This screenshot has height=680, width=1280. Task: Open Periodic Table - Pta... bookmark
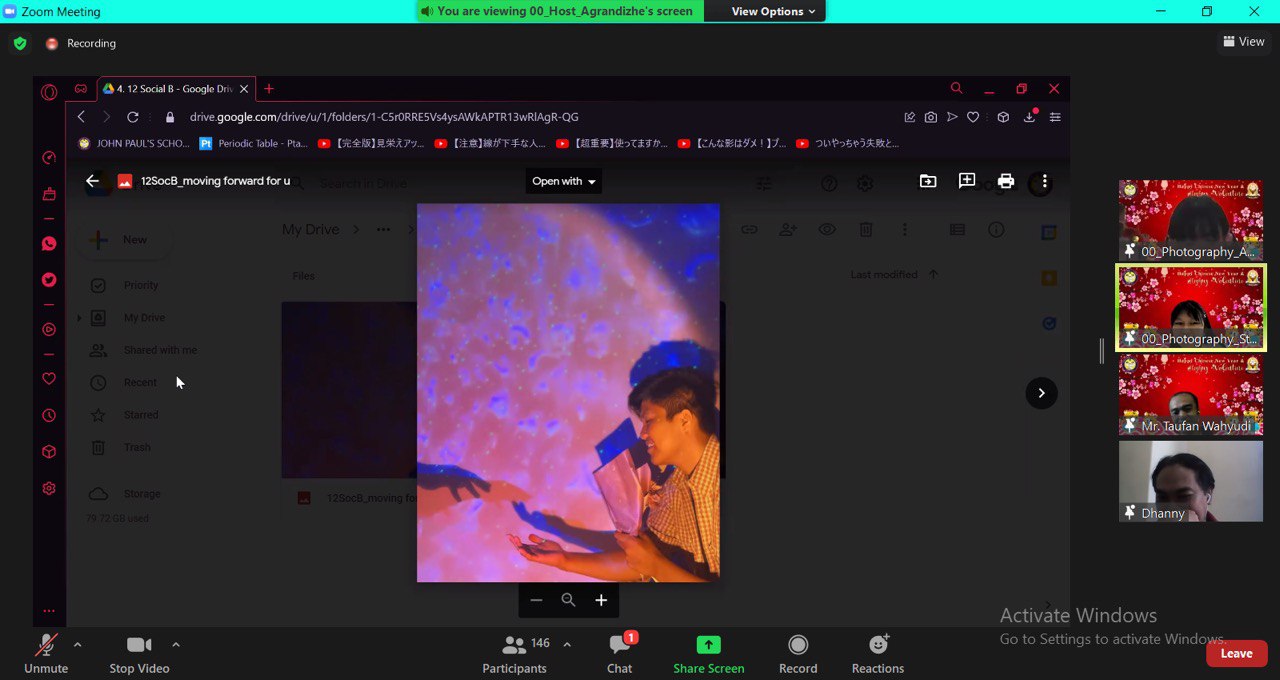tap(254, 143)
